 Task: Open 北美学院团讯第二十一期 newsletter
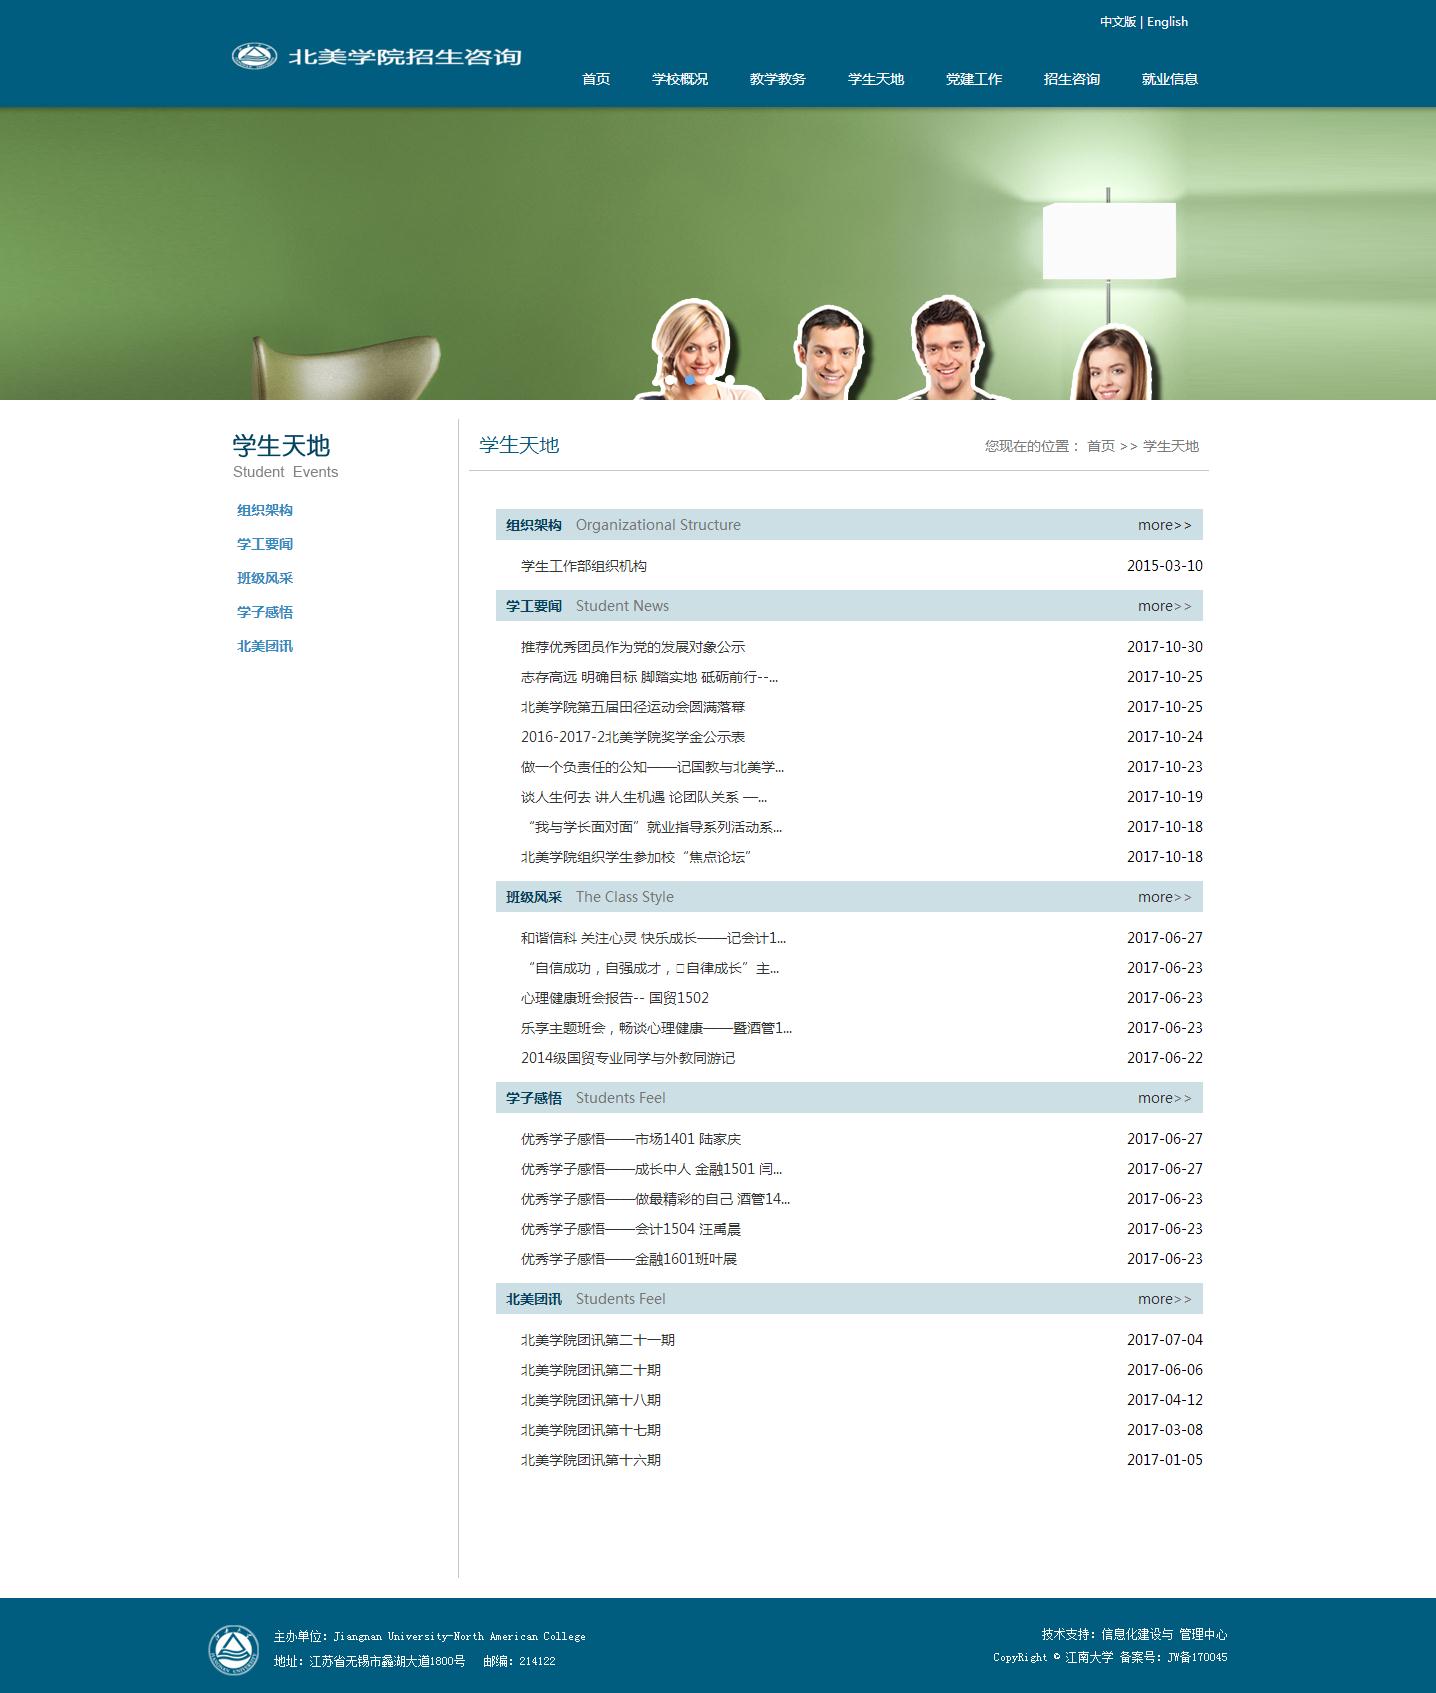pyautogui.click(x=597, y=1340)
